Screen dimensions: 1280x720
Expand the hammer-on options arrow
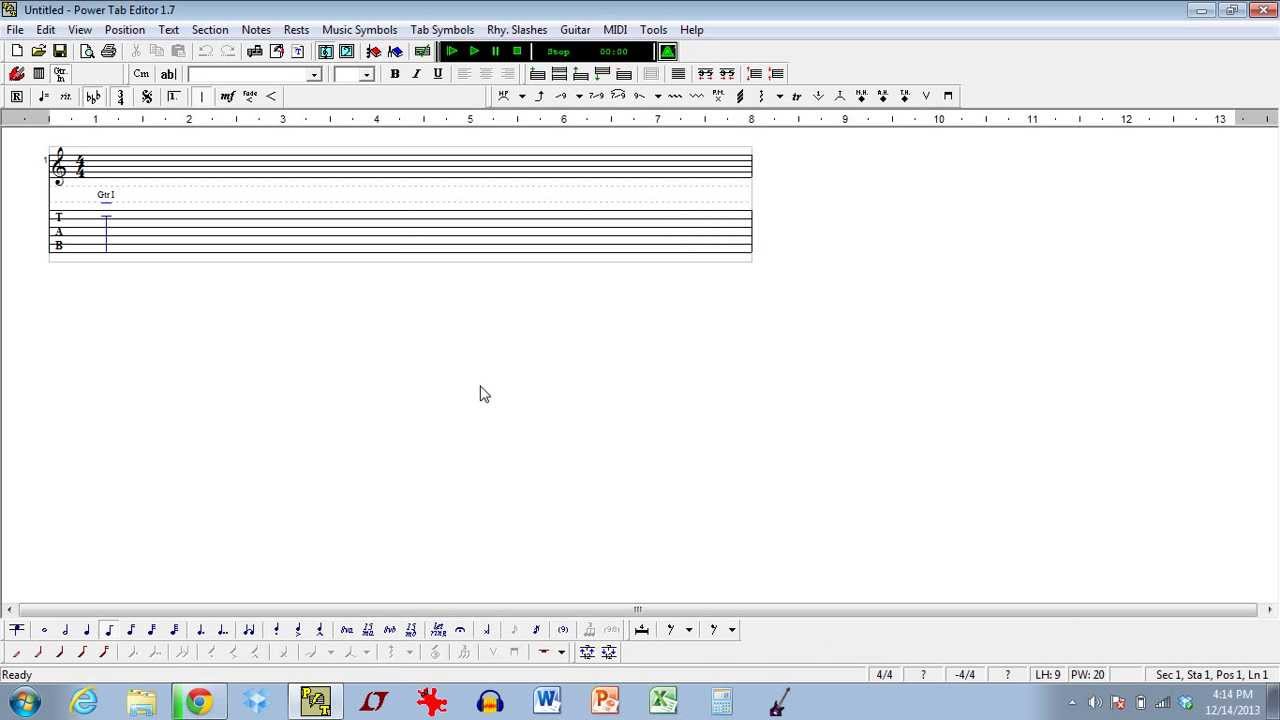point(522,96)
